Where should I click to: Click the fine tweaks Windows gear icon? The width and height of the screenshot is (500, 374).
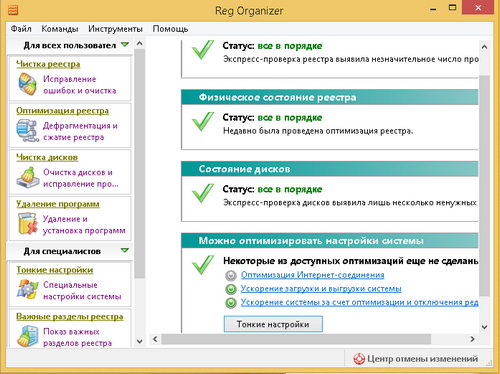point(27,289)
